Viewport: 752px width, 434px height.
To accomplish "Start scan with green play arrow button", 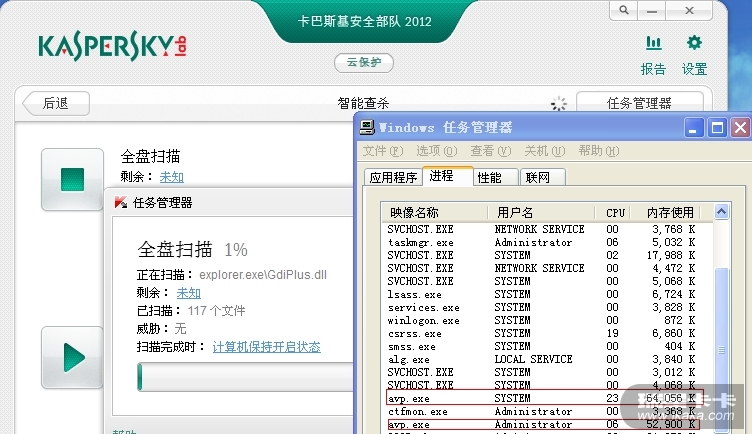I will click(x=72, y=357).
